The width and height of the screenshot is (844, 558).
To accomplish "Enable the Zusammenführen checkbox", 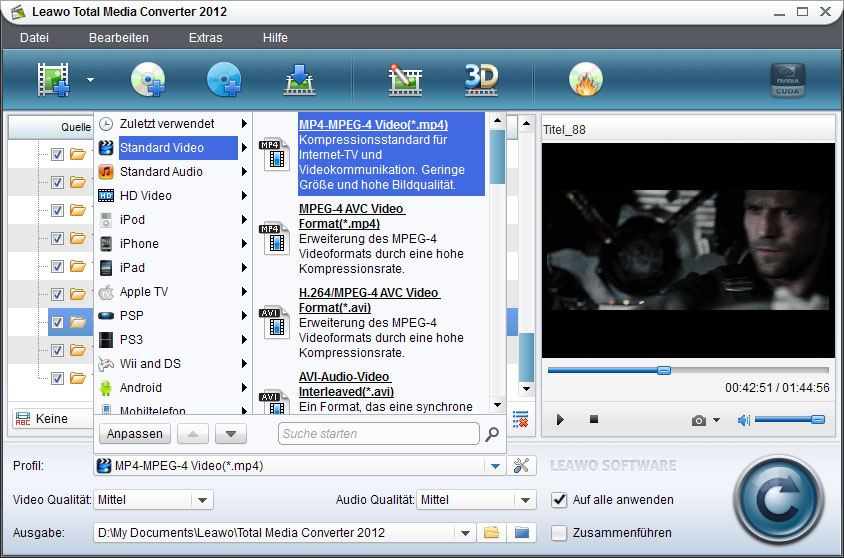I will 560,532.
